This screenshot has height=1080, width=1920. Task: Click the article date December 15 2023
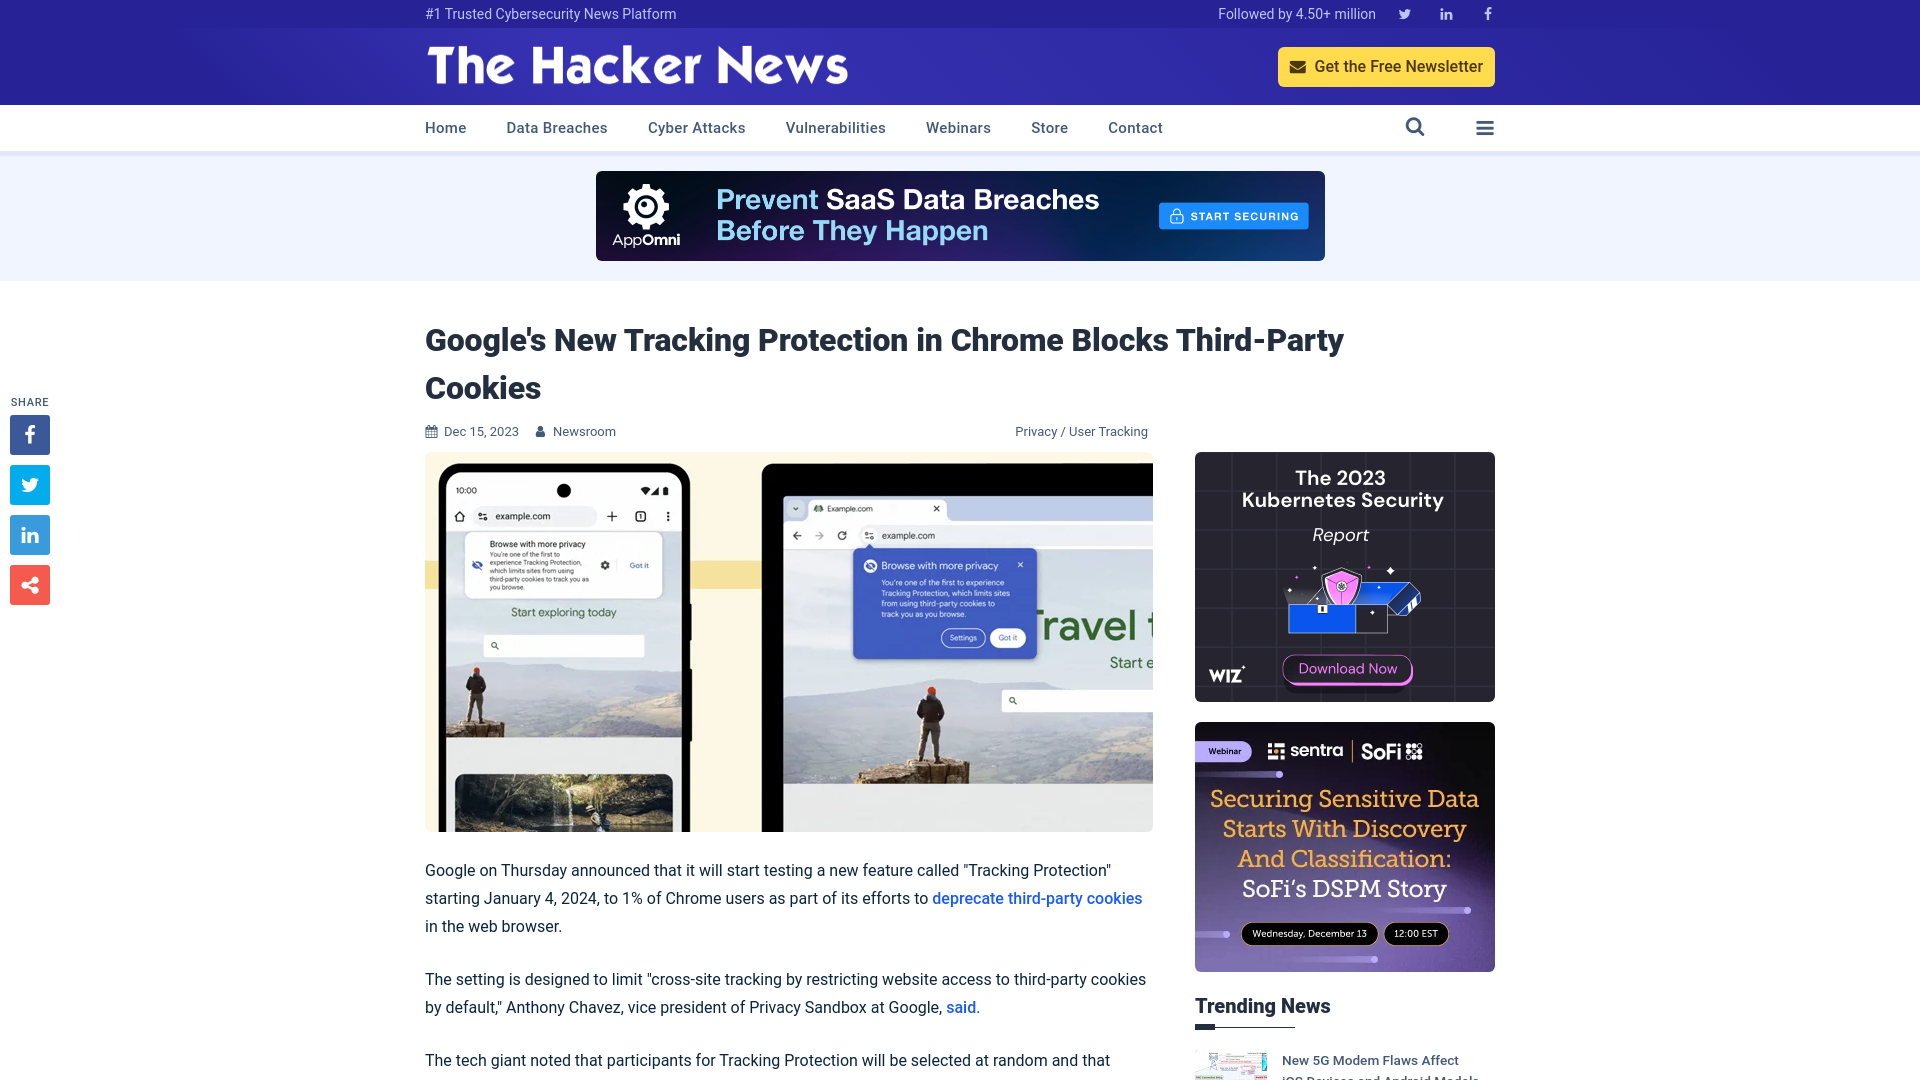click(481, 431)
